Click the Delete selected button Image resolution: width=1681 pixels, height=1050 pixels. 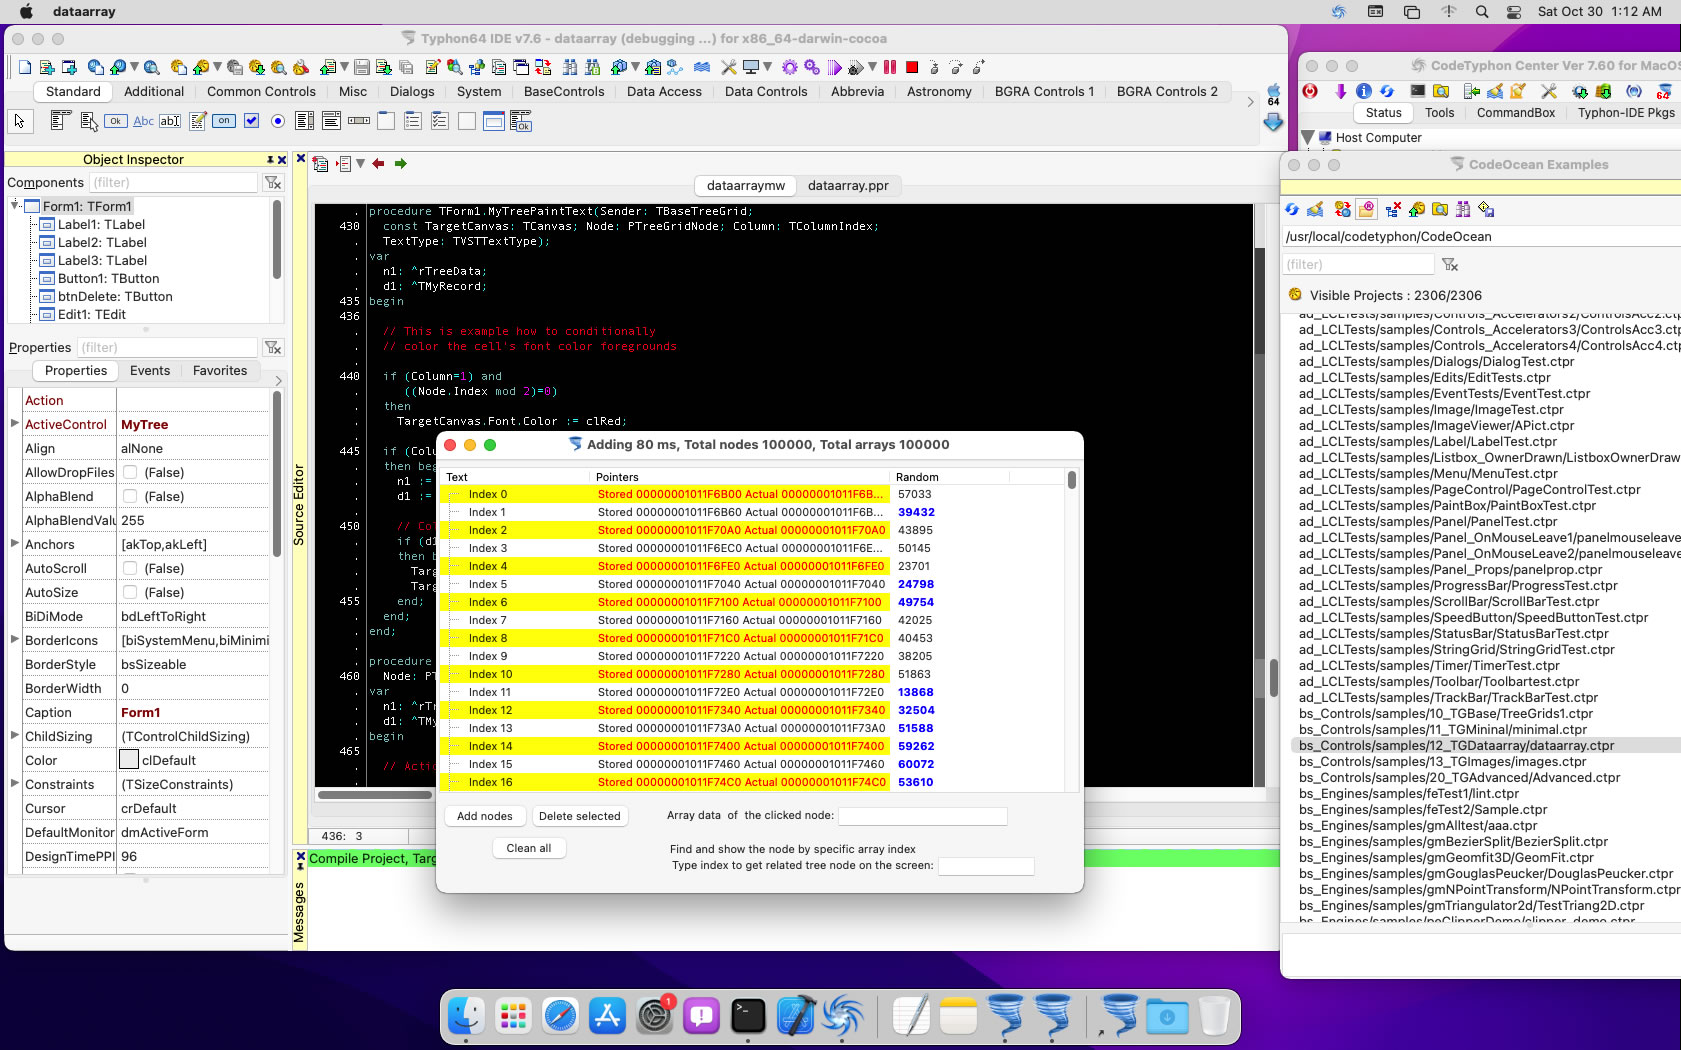pyautogui.click(x=580, y=816)
